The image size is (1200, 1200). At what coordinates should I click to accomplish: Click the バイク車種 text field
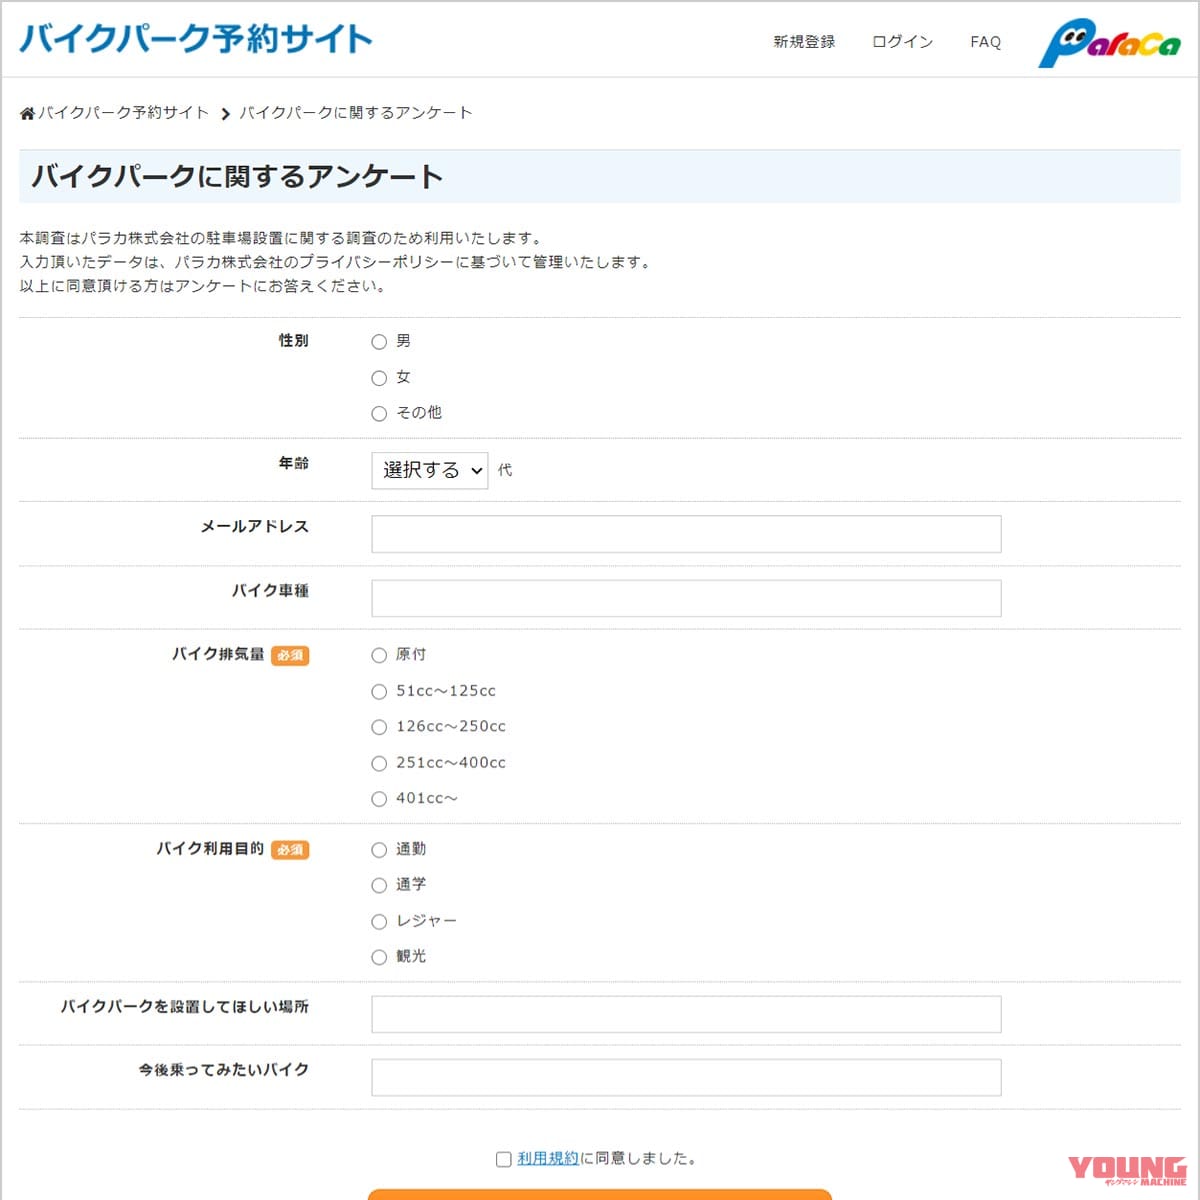(x=685, y=598)
